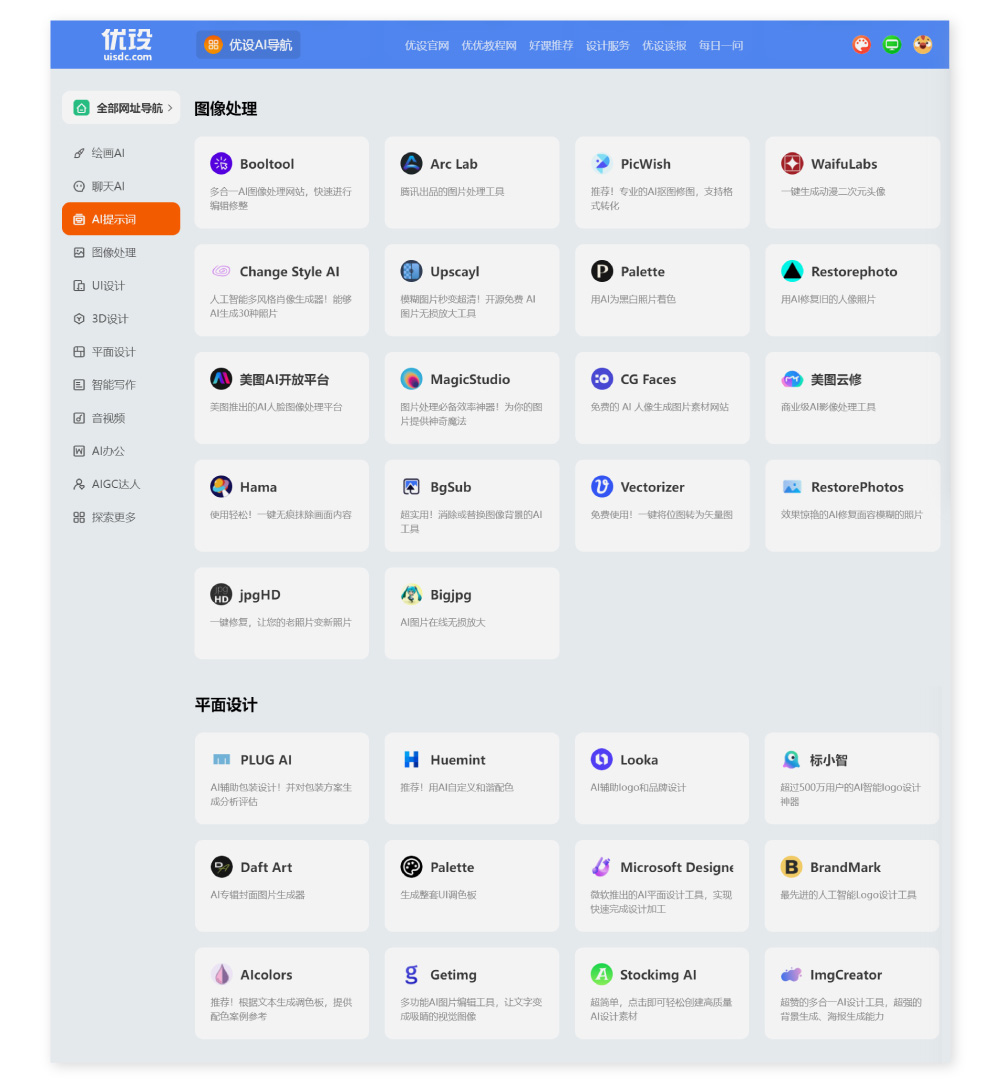Click the Bigjpg logo icon
1000x1081 pixels.
pyautogui.click(x=411, y=594)
